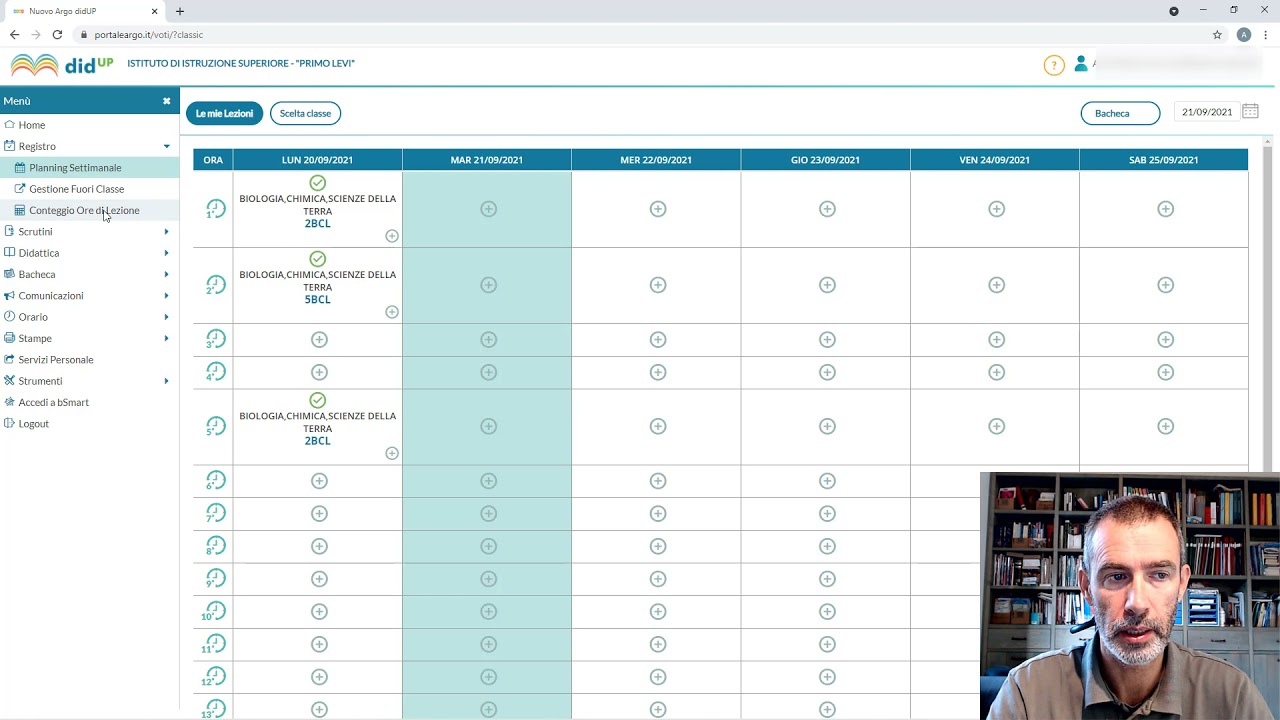The width and height of the screenshot is (1280, 720).
Task: Expand the Scrutini submenu
Action: [x=167, y=232]
